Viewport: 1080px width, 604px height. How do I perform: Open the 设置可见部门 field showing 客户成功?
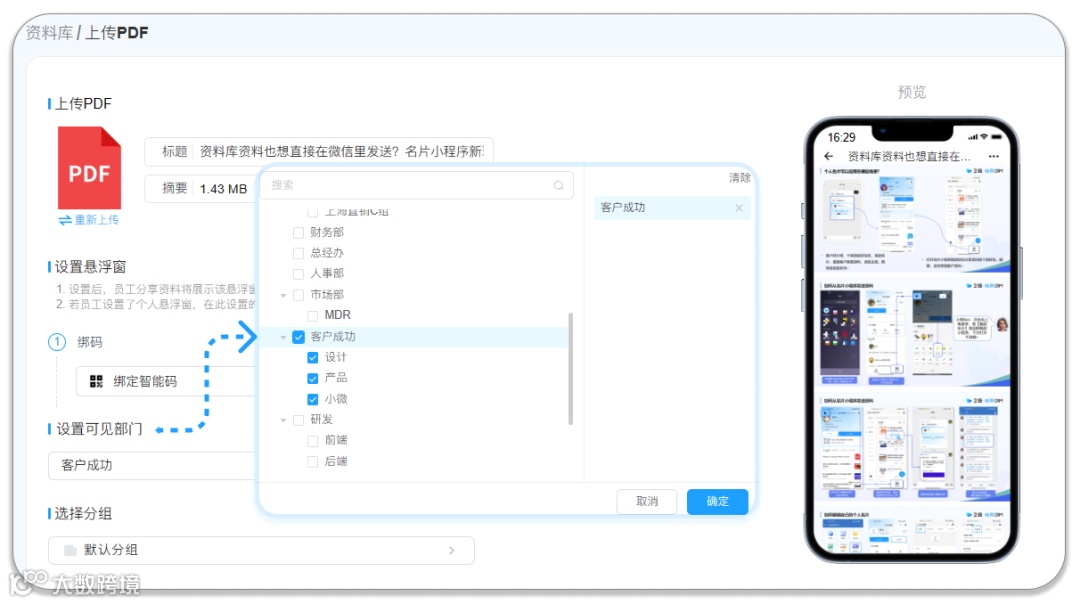tap(152, 466)
